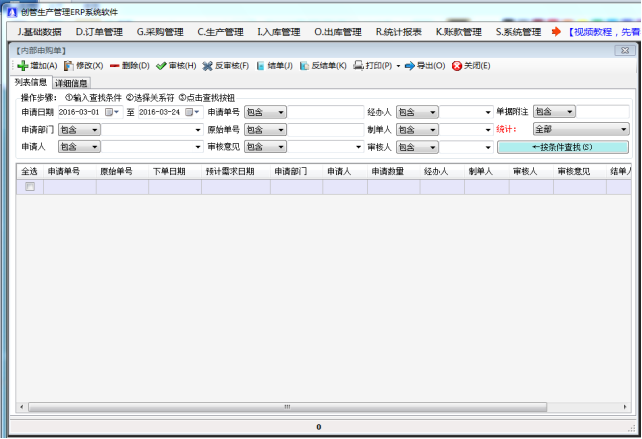Click the Approve (审核) checkmark icon
Screen dimensions: 642x439
161,66
